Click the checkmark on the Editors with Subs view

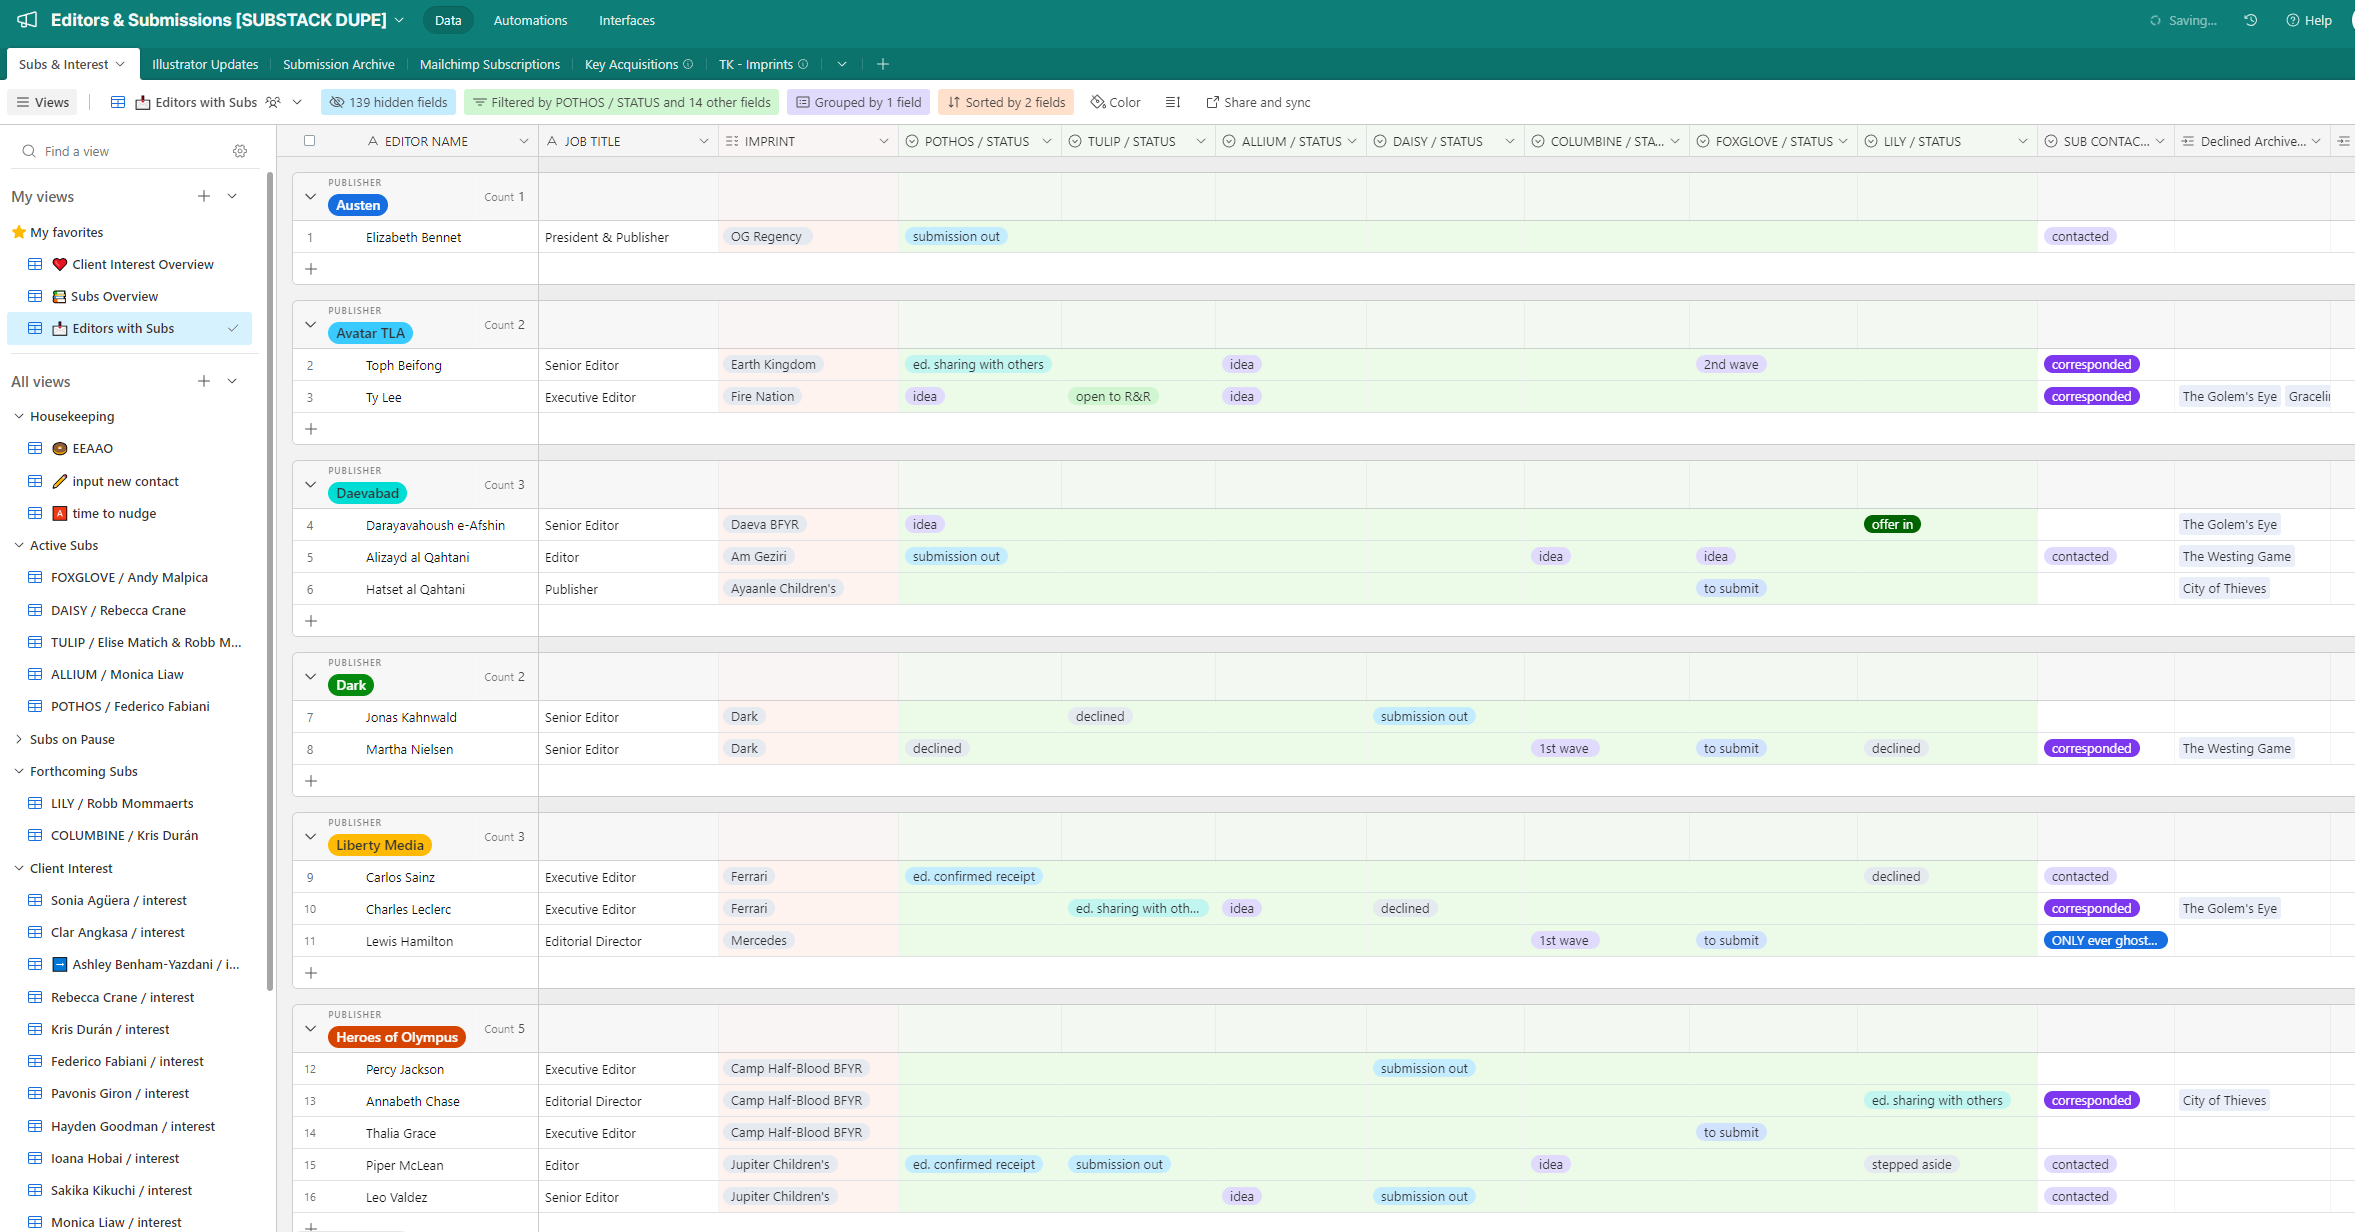point(233,328)
